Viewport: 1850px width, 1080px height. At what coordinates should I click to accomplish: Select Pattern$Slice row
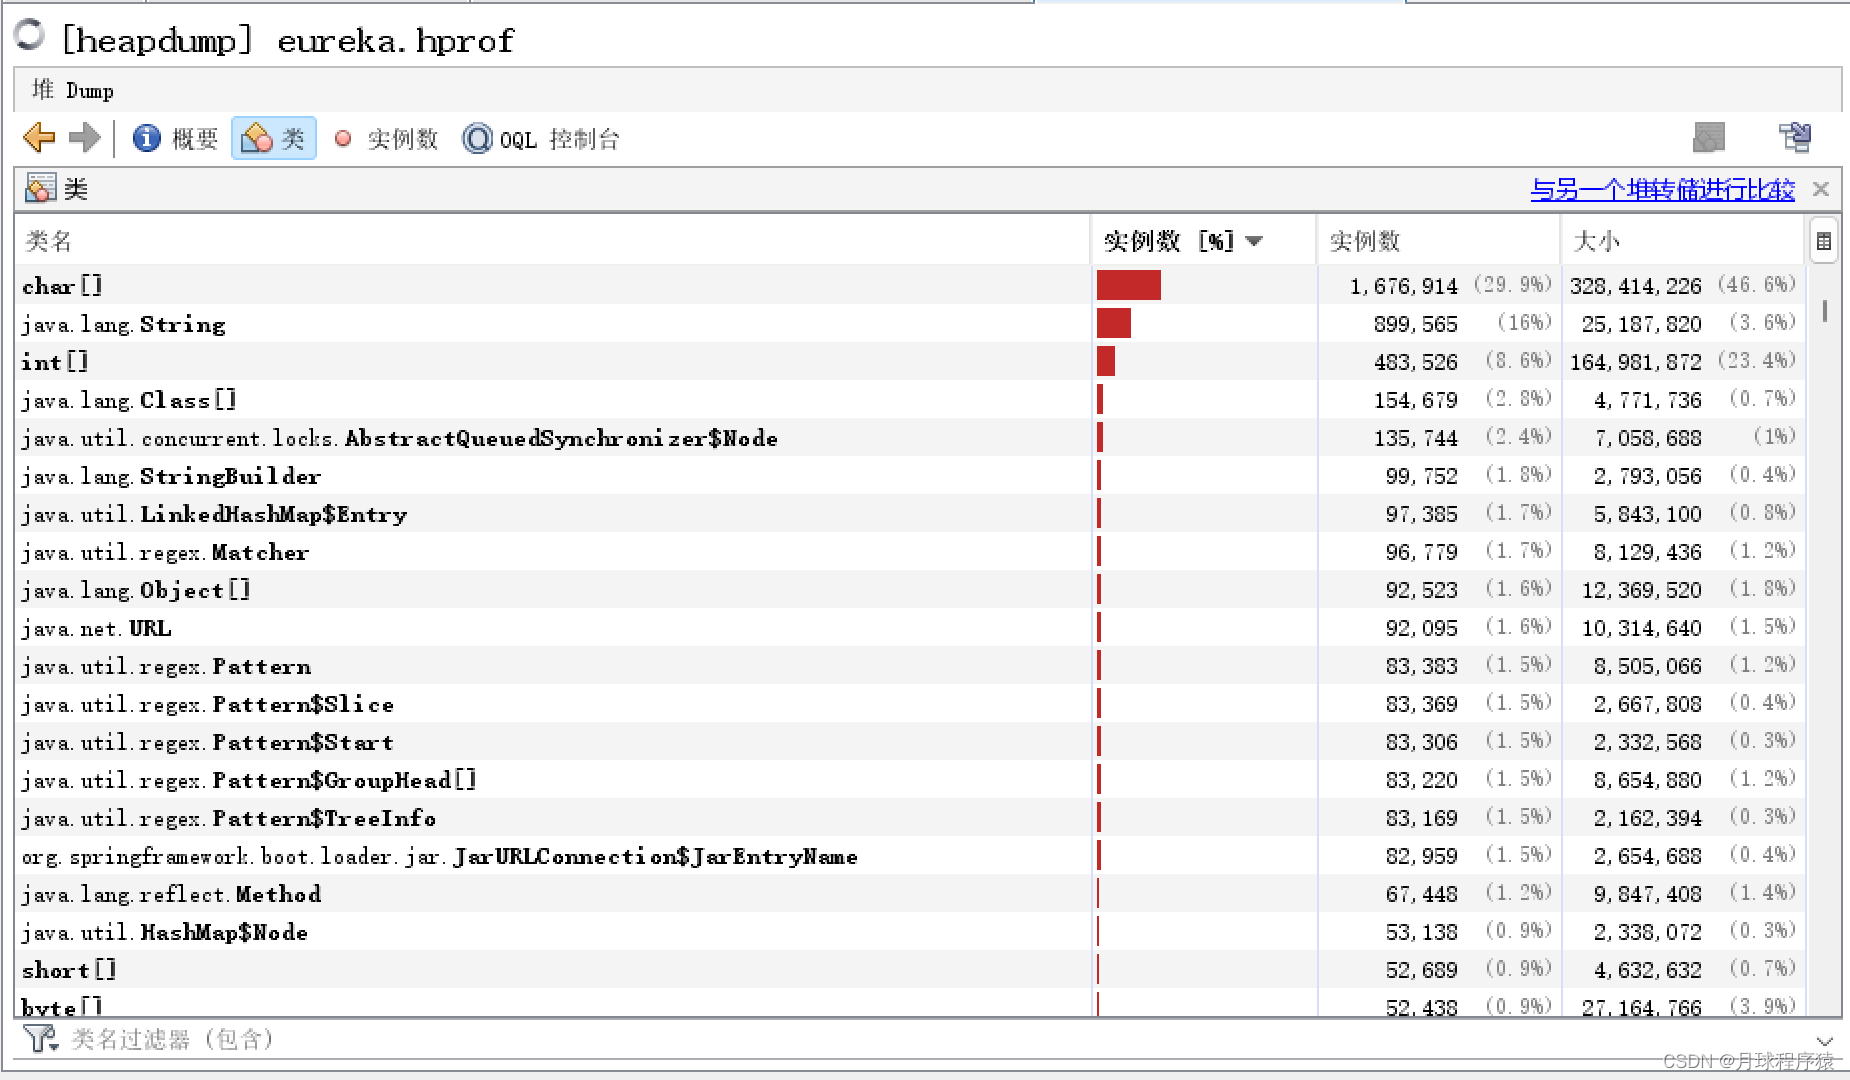coord(910,703)
